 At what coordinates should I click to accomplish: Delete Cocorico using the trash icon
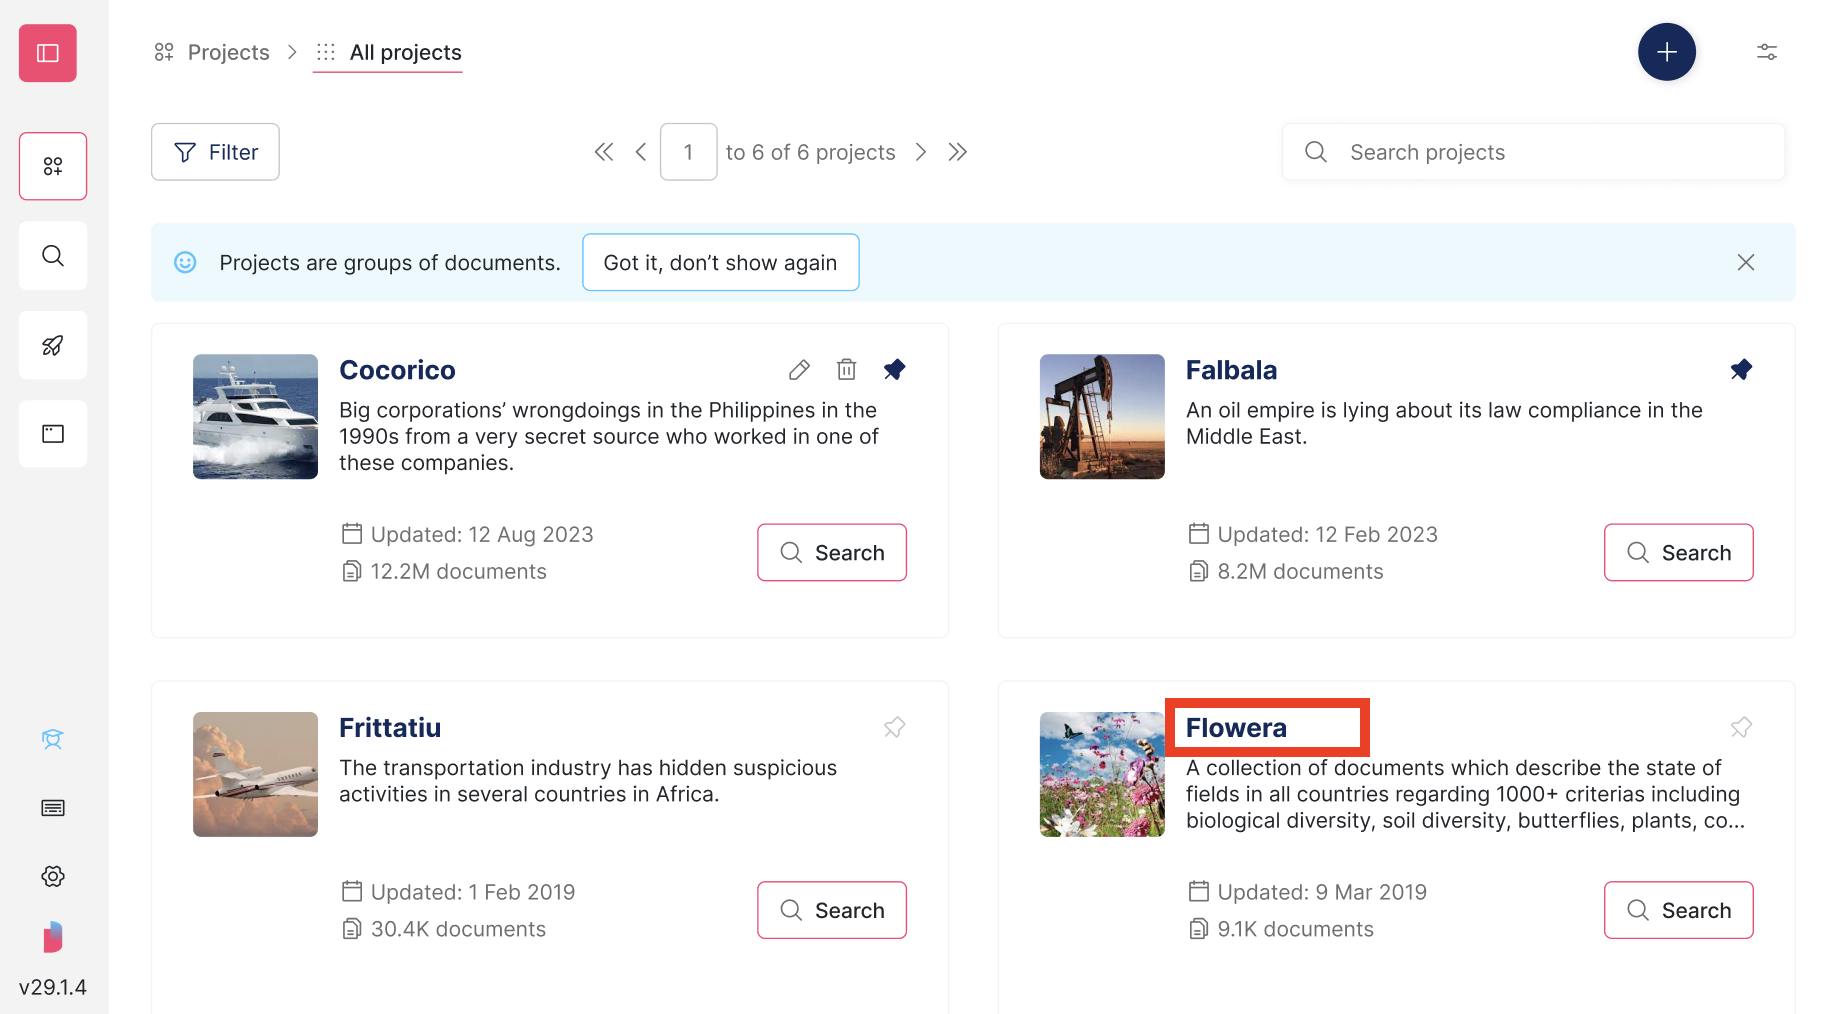point(846,369)
